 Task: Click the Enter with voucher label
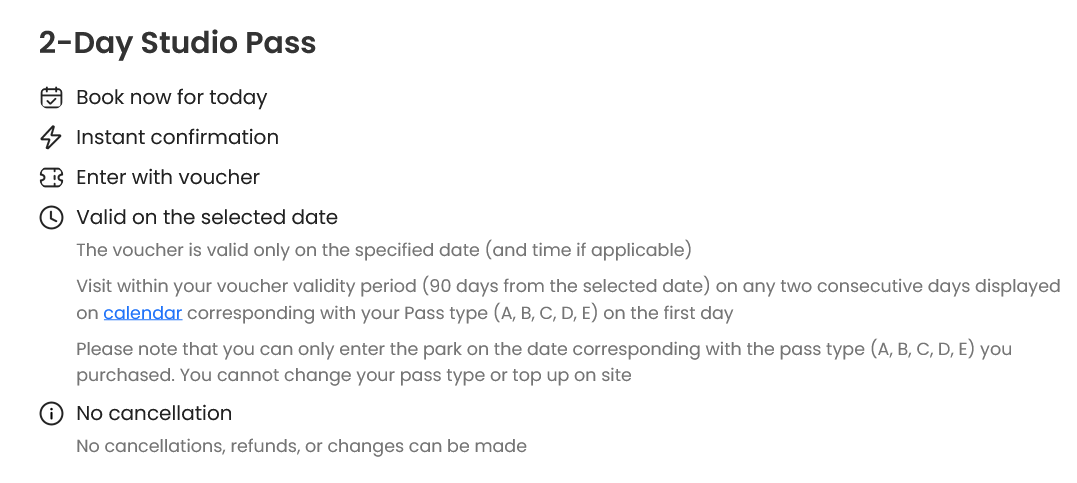(168, 177)
